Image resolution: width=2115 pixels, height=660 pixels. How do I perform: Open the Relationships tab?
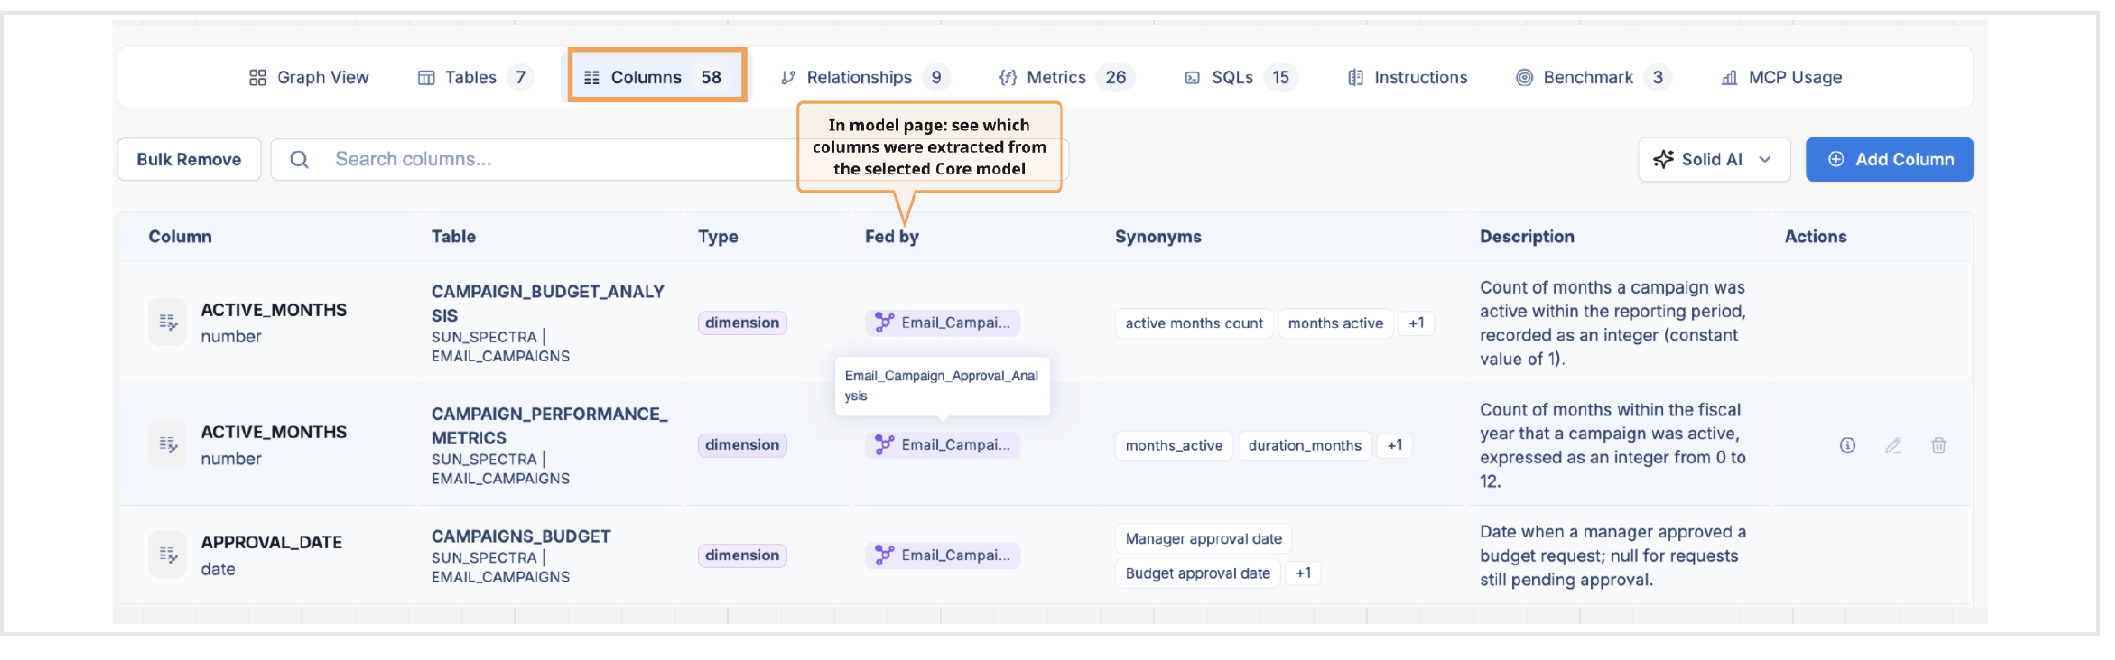864,78
